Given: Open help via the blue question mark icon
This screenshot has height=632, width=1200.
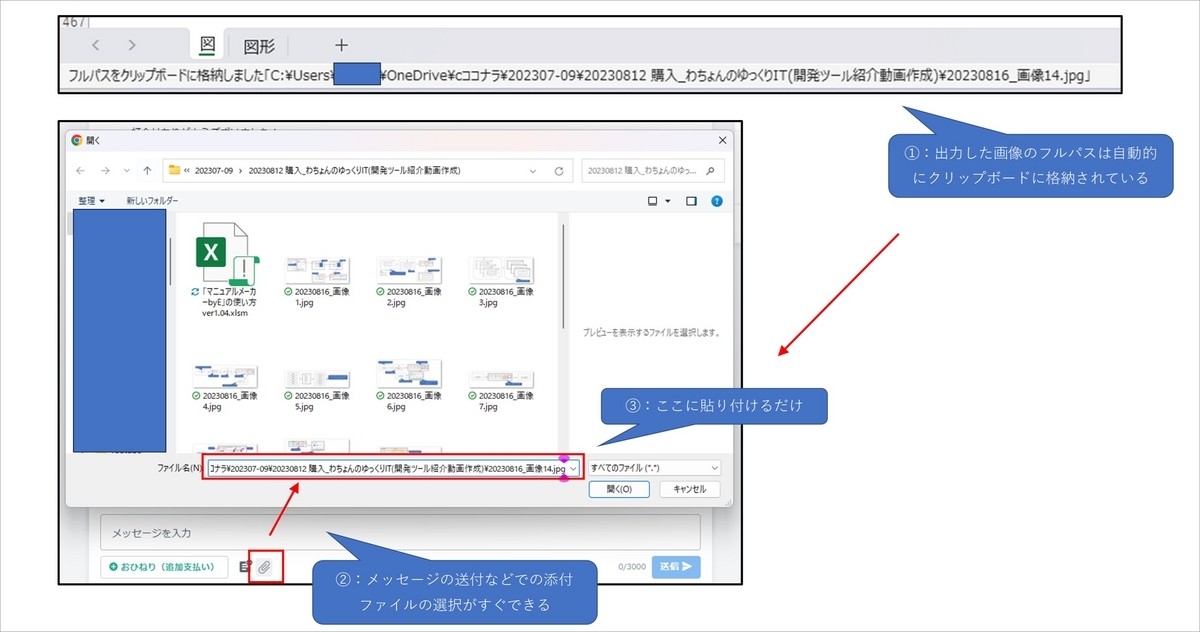Looking at the screenshot, I should tap(717, 201).
